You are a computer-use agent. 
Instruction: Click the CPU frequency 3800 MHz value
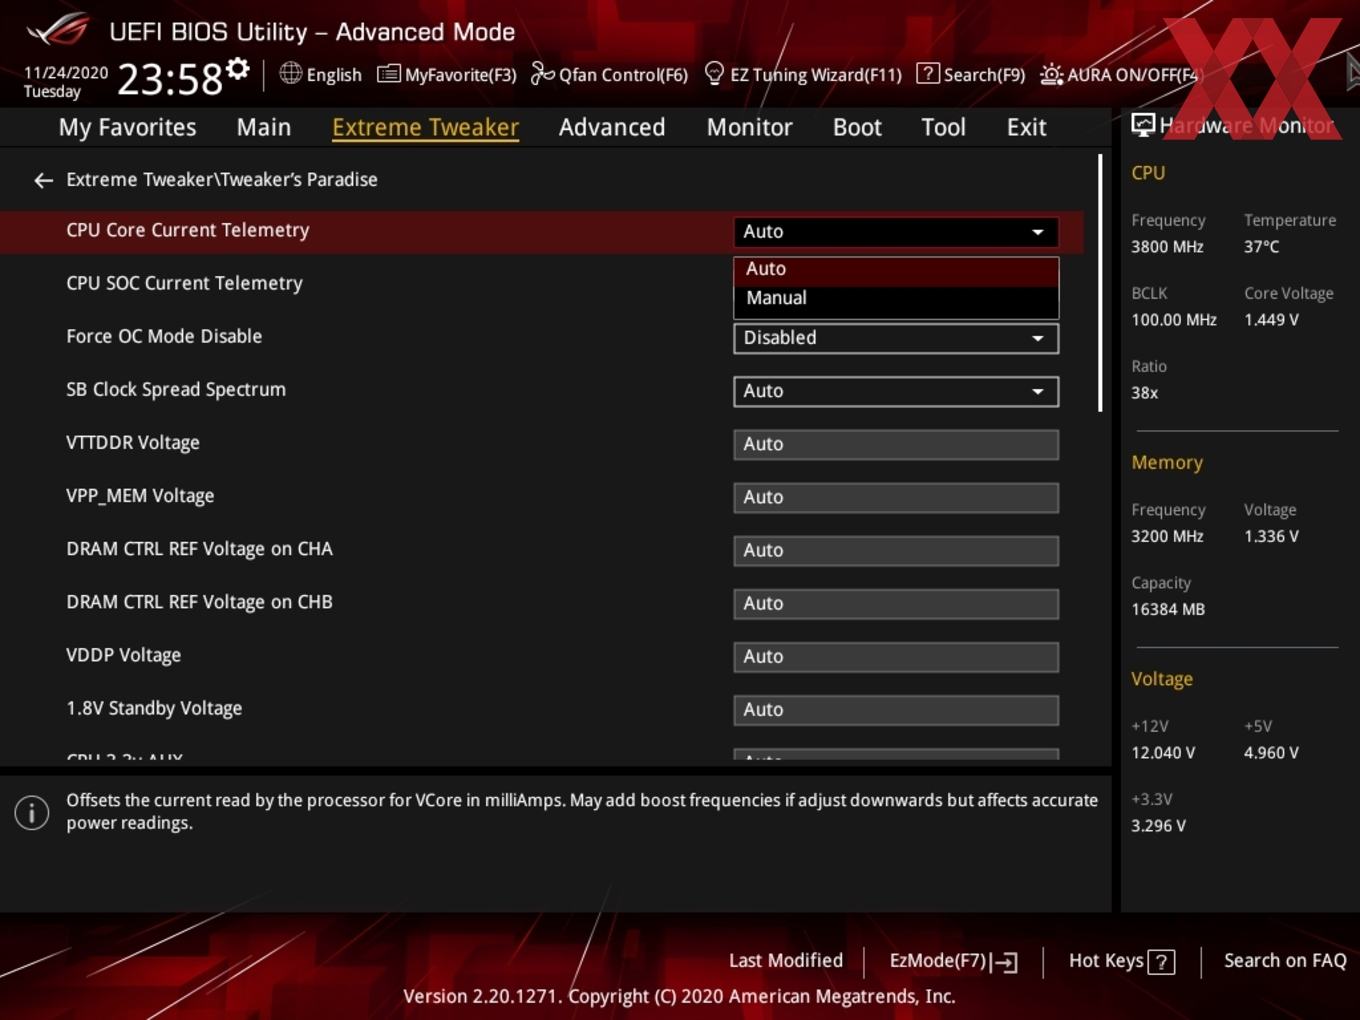click(x=1167, y=247)
